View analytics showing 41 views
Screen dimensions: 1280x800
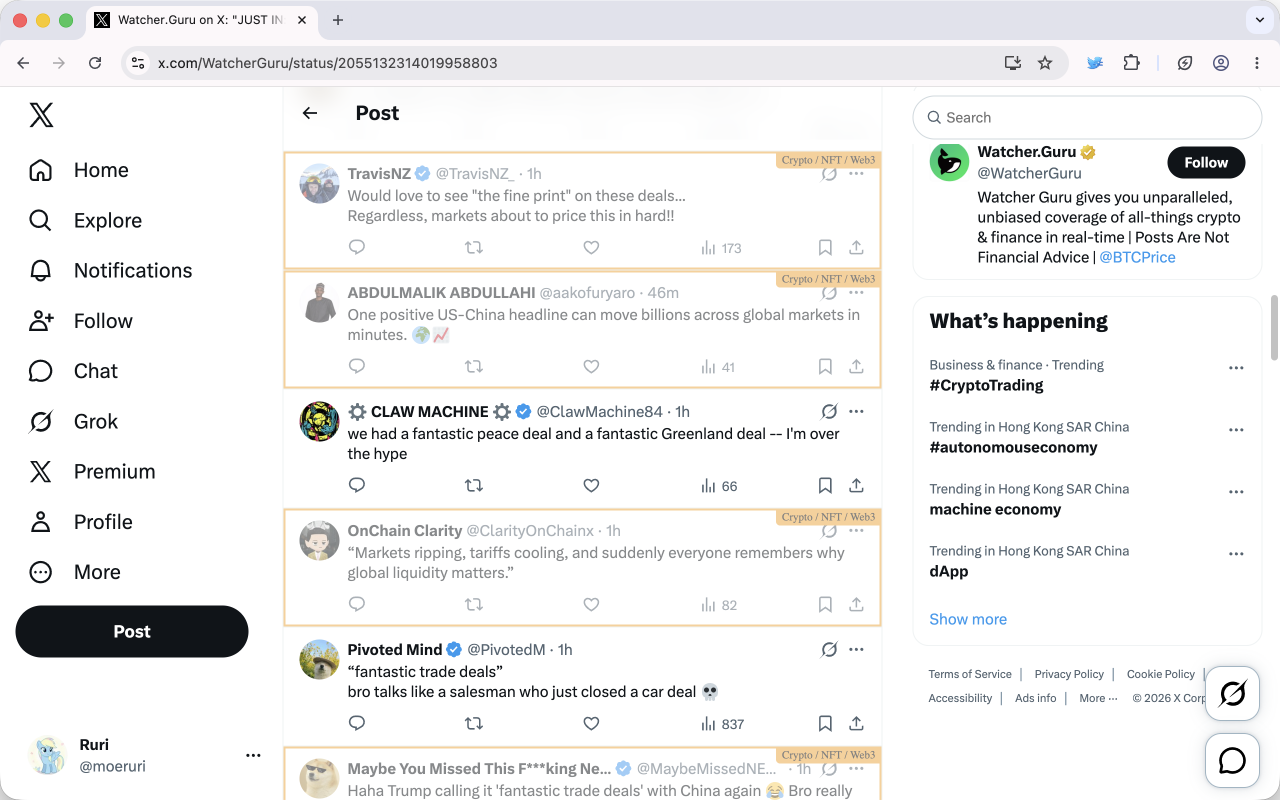coord(718,367)
